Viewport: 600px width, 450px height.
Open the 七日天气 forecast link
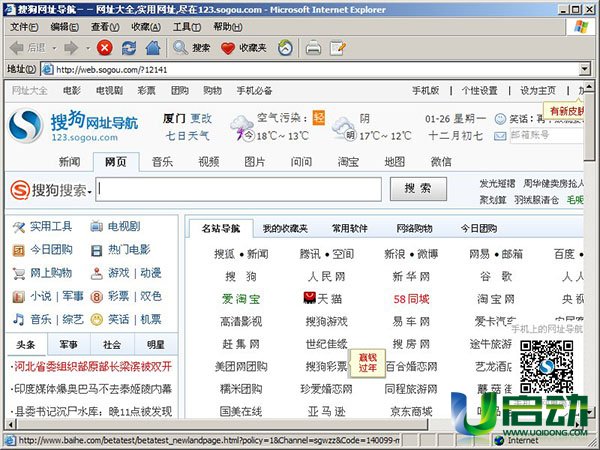(187, 135)
